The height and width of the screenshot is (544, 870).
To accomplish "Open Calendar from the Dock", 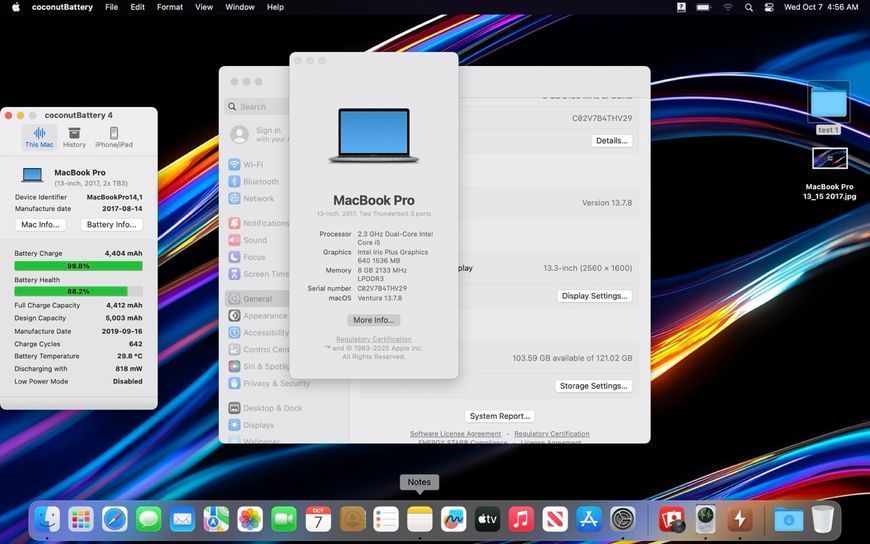I will [318, 520].
